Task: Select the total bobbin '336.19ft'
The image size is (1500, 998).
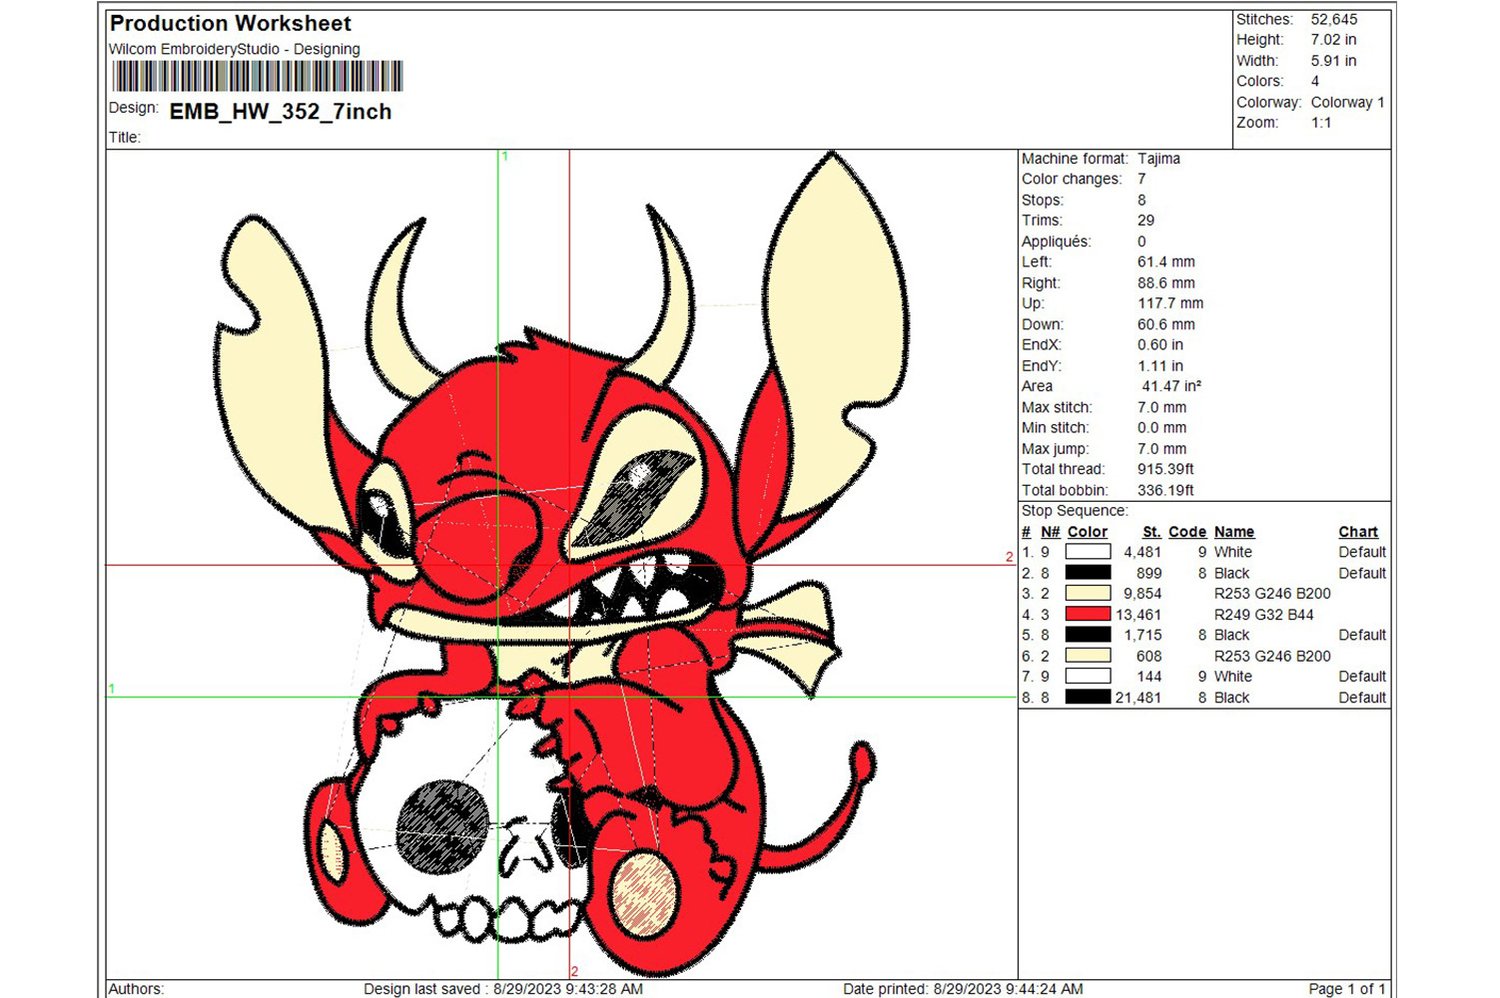Action: pyautogui.click(x=1166, y=490)
